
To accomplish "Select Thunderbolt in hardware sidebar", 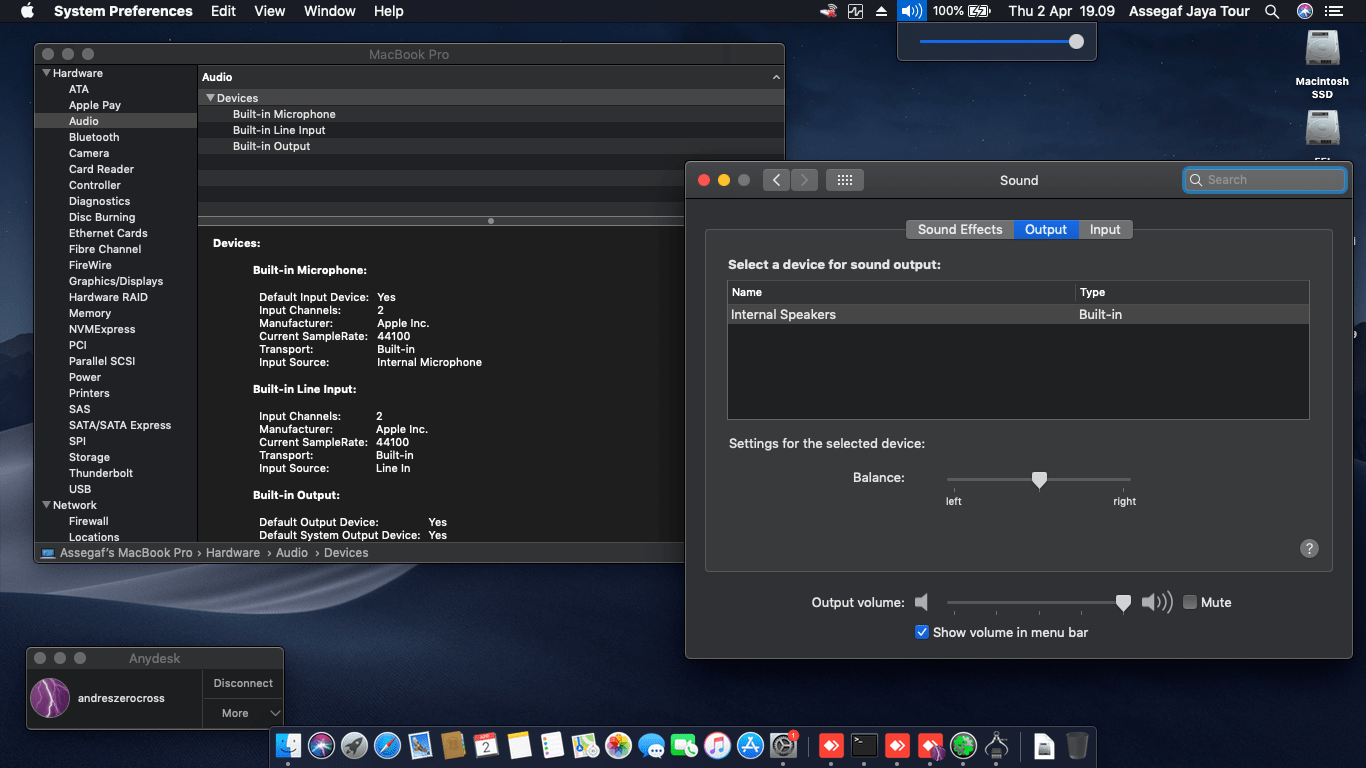I will (101, 473).
